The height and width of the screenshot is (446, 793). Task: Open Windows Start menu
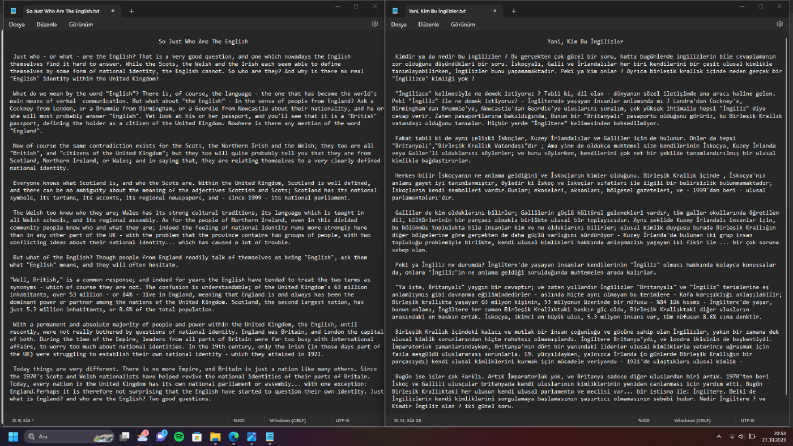pyautogui.click(x=13, y=436)
